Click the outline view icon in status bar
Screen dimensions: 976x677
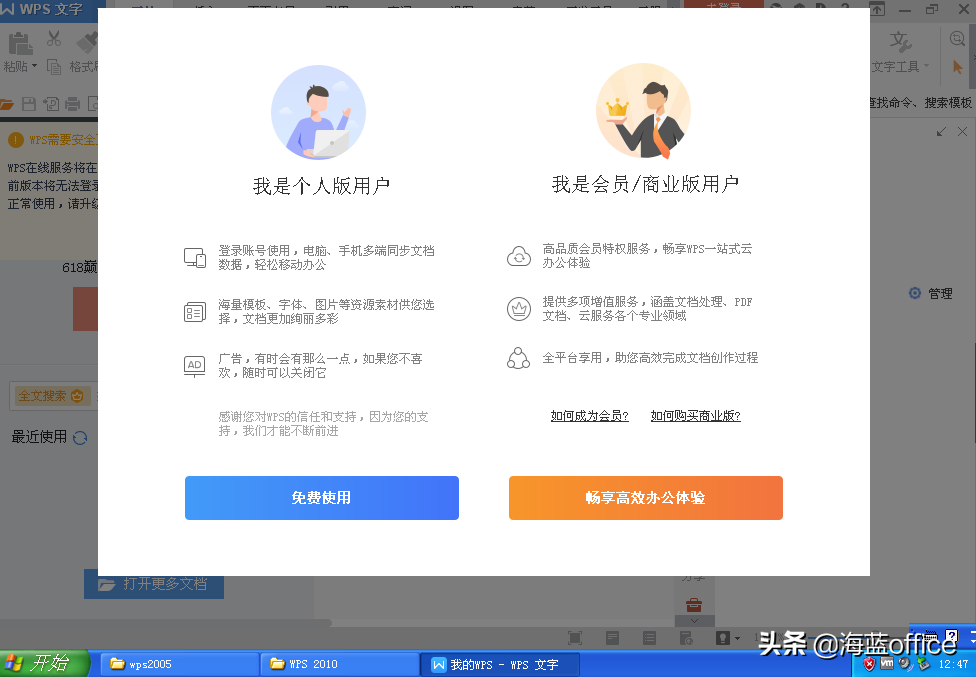point(649,638)
